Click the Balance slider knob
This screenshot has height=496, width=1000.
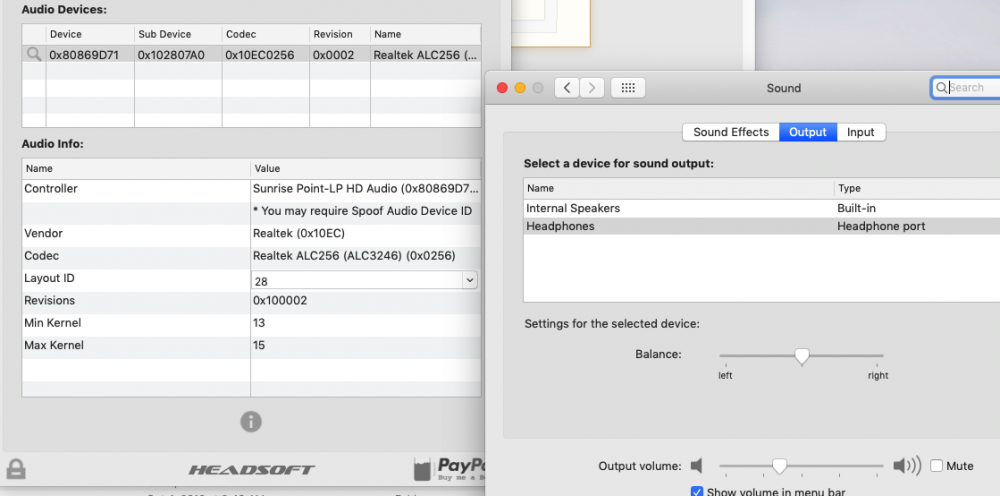coord(801,356)
